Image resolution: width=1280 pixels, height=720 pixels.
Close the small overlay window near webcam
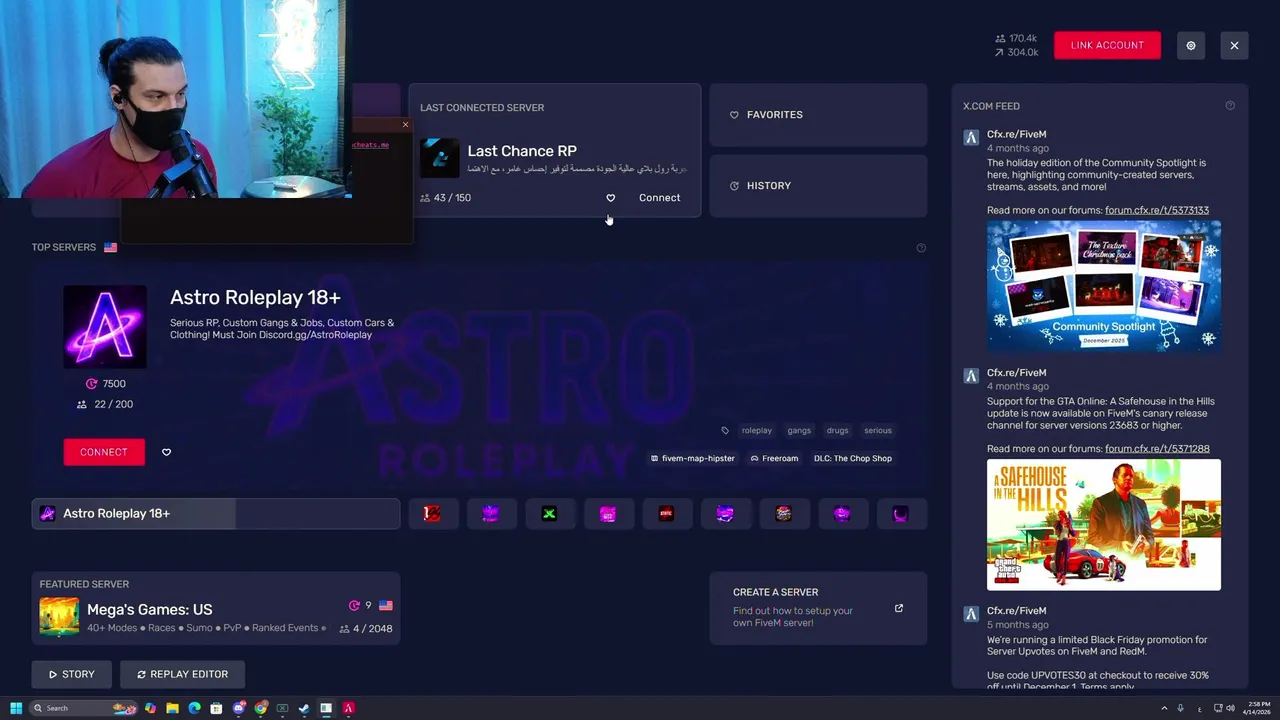[405, 125]
